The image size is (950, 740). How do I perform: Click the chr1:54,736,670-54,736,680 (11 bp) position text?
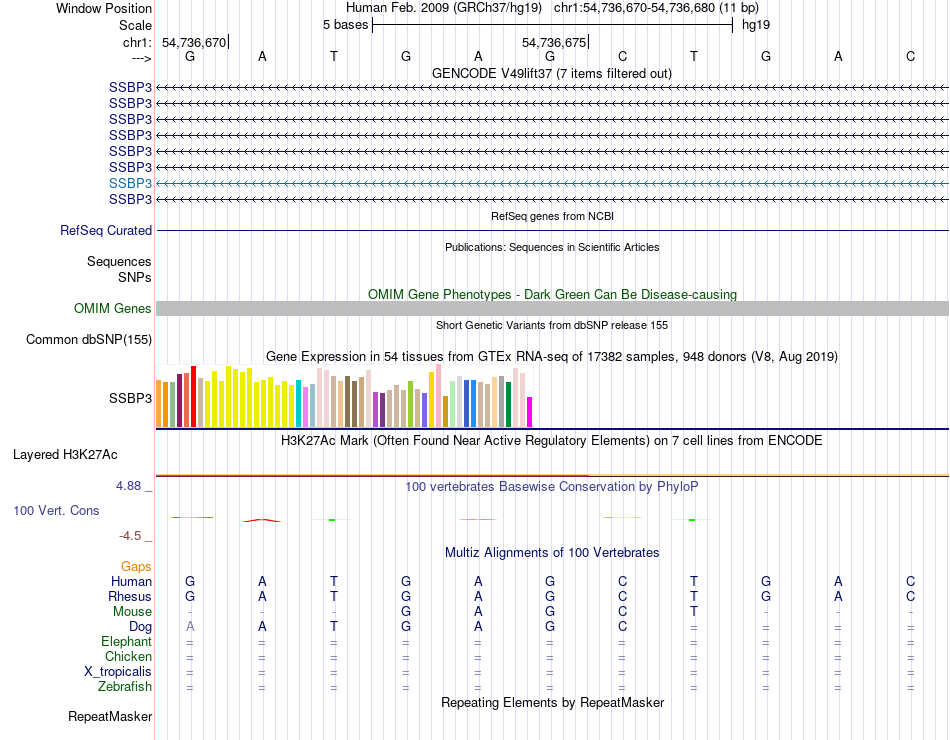(656, 8)
